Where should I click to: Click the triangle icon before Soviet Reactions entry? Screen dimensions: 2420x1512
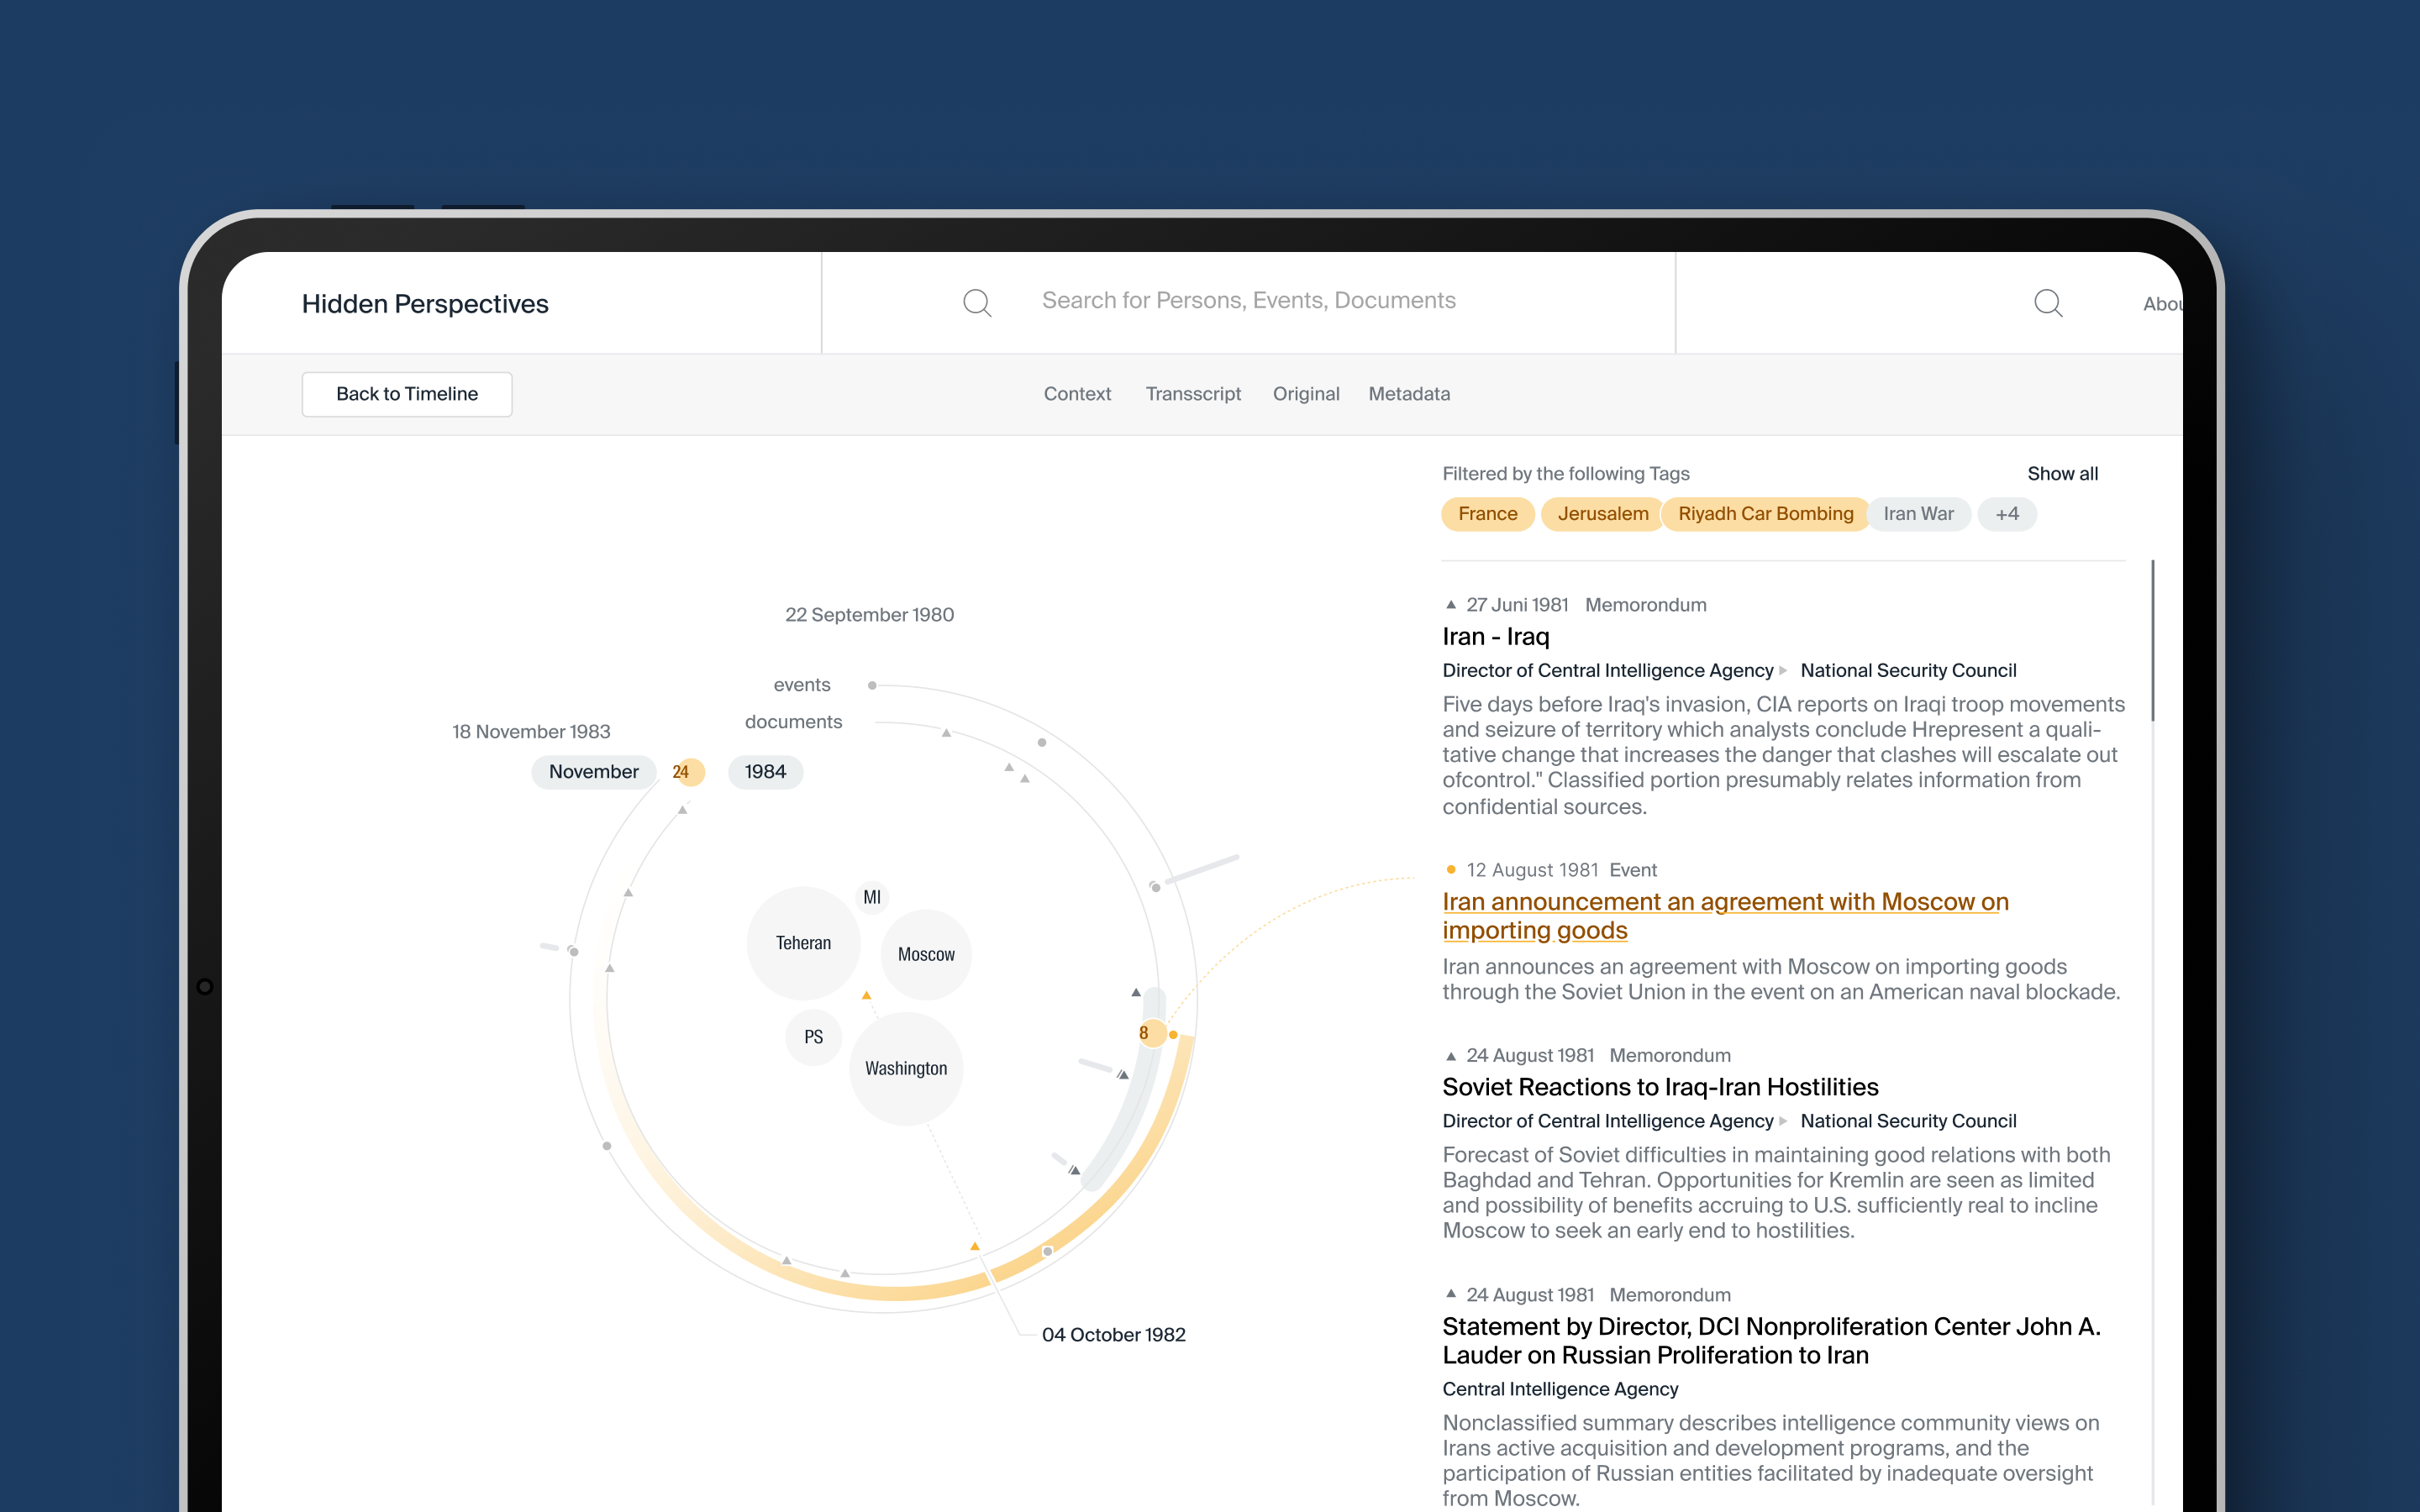pyautogui.click(x=1451, y=1056)
